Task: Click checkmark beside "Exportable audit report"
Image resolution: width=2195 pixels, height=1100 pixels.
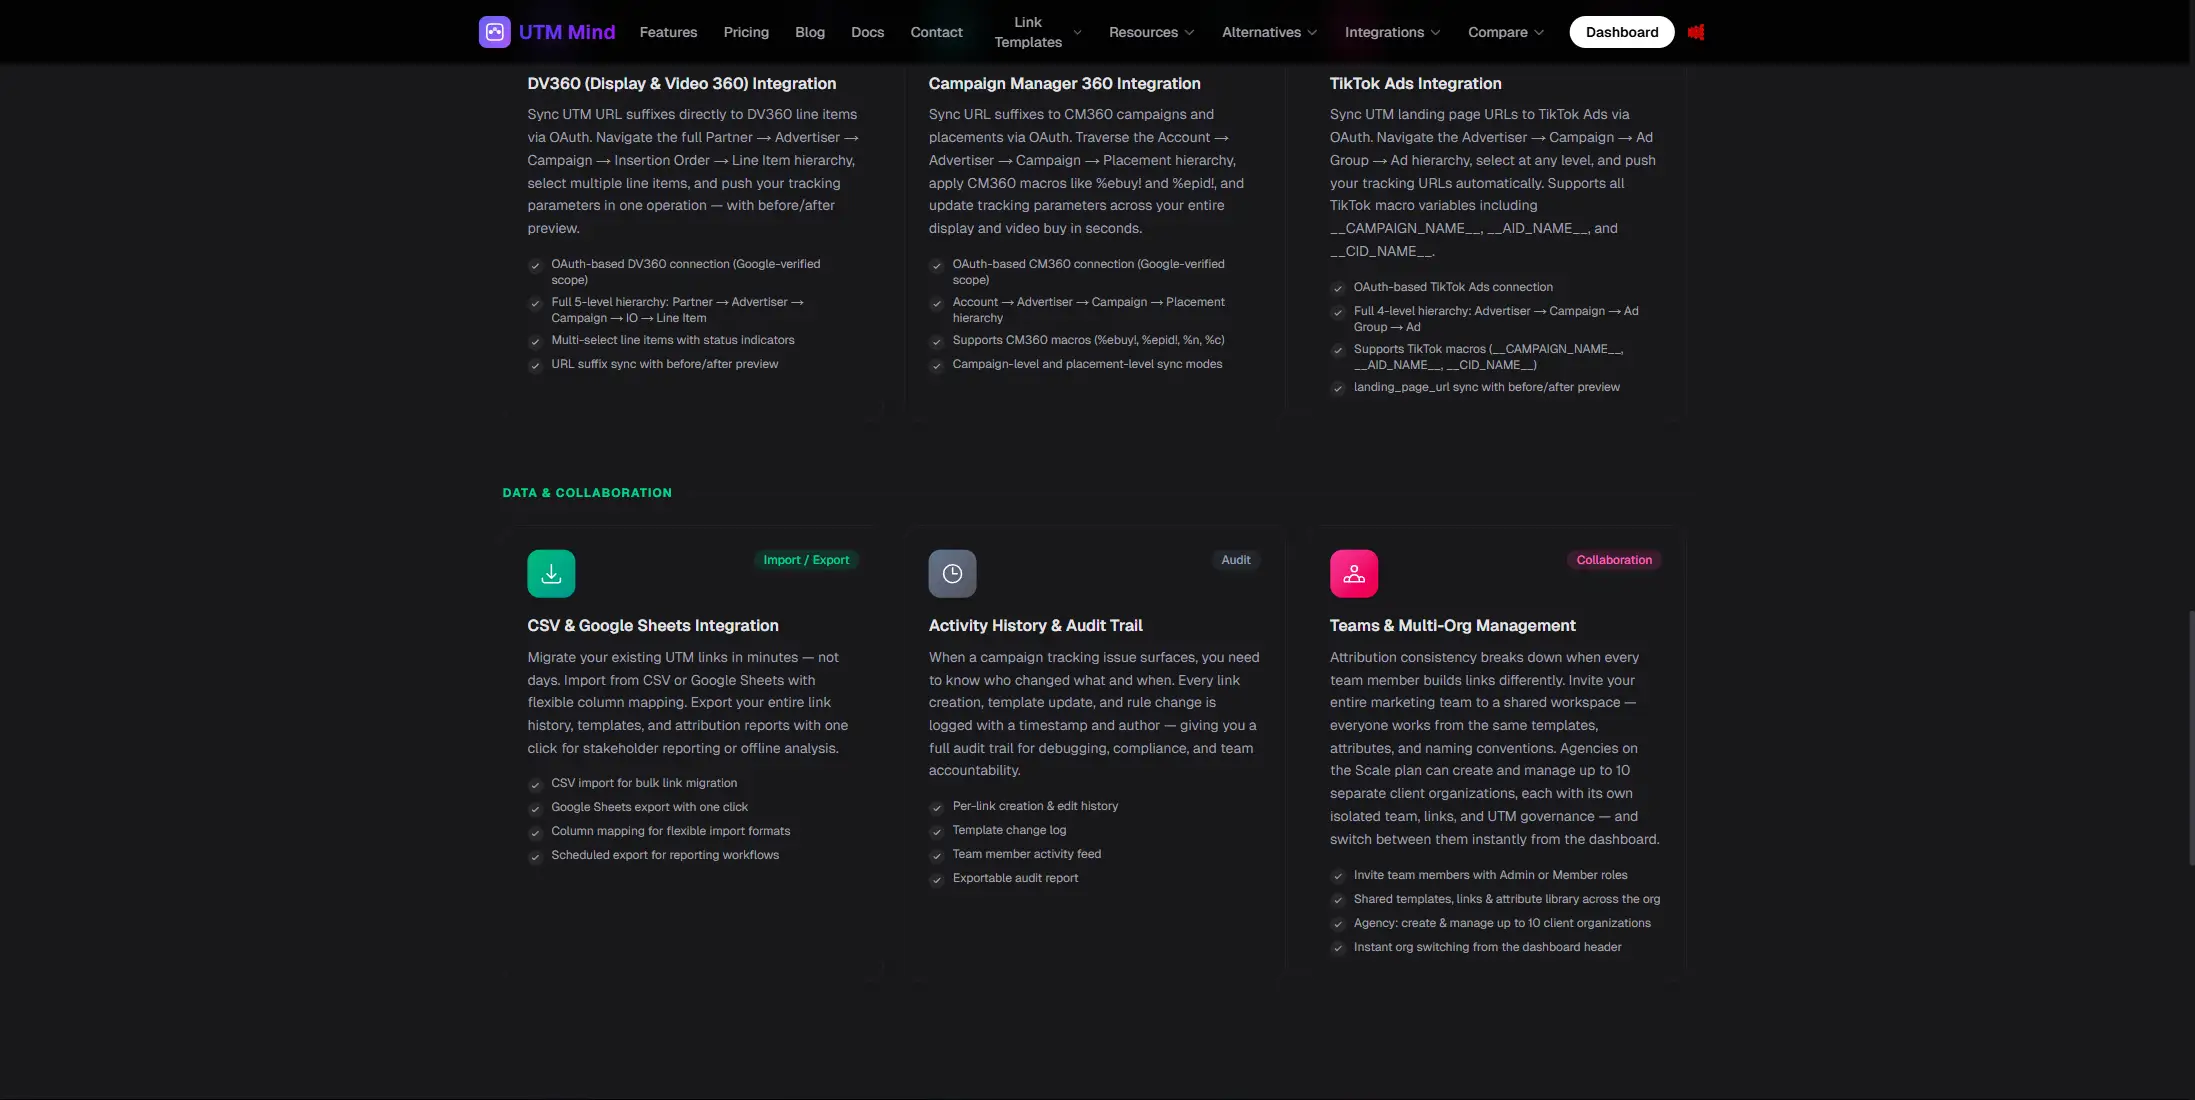Action: 937,880
